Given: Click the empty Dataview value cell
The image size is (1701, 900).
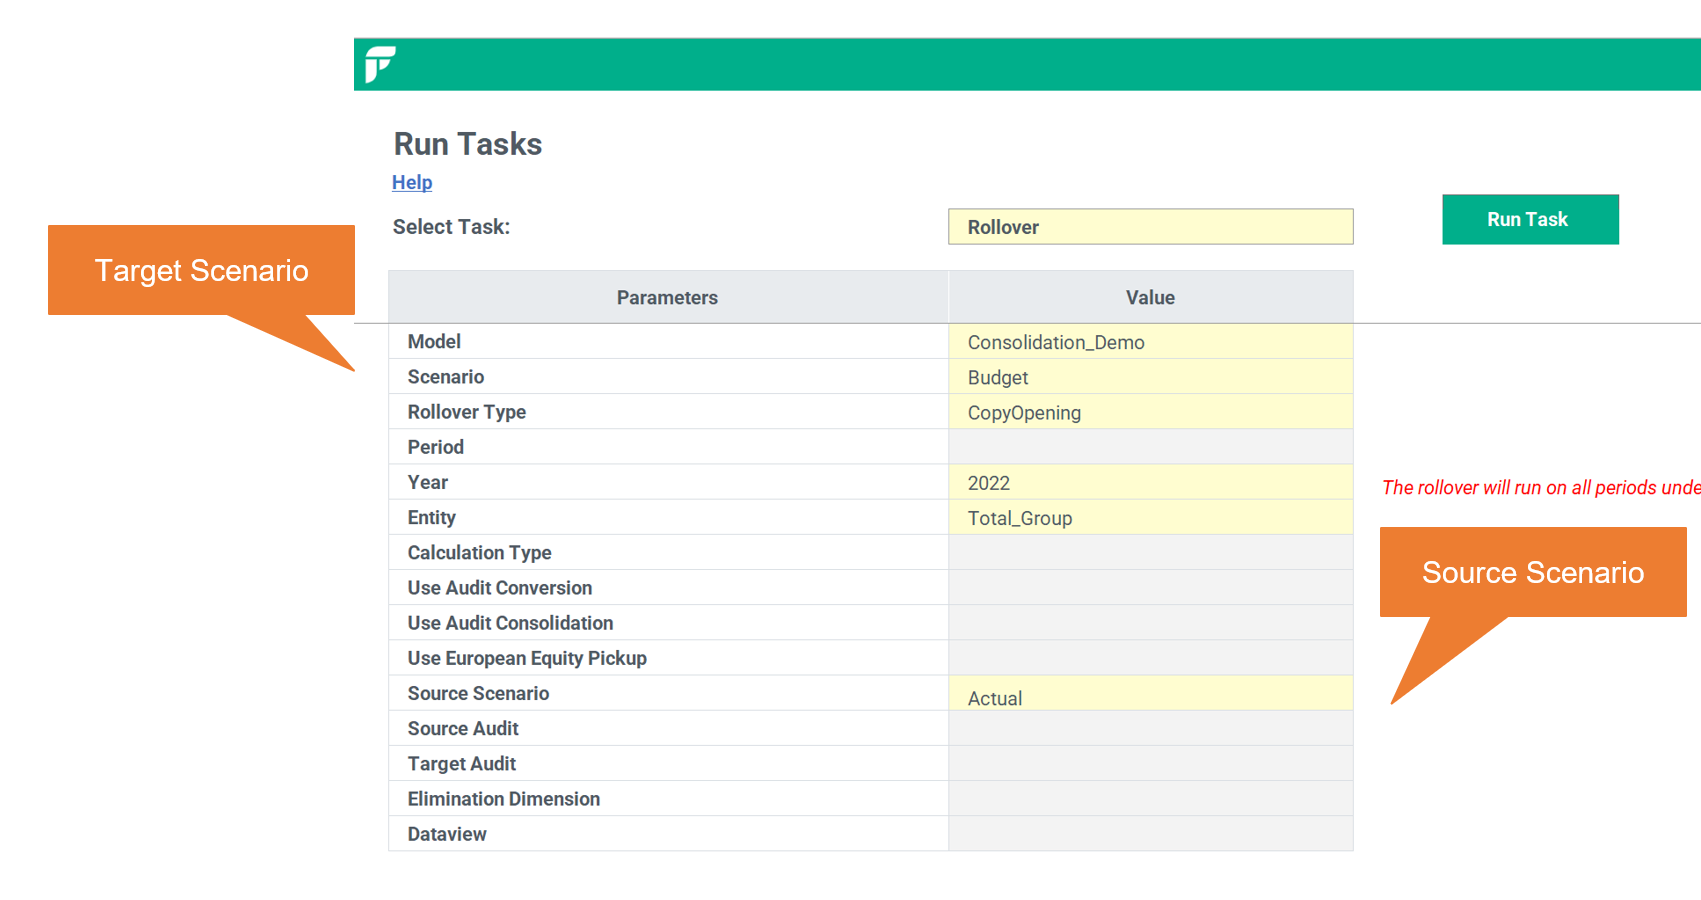Looking at the screenshot, I should point(1150,833).
